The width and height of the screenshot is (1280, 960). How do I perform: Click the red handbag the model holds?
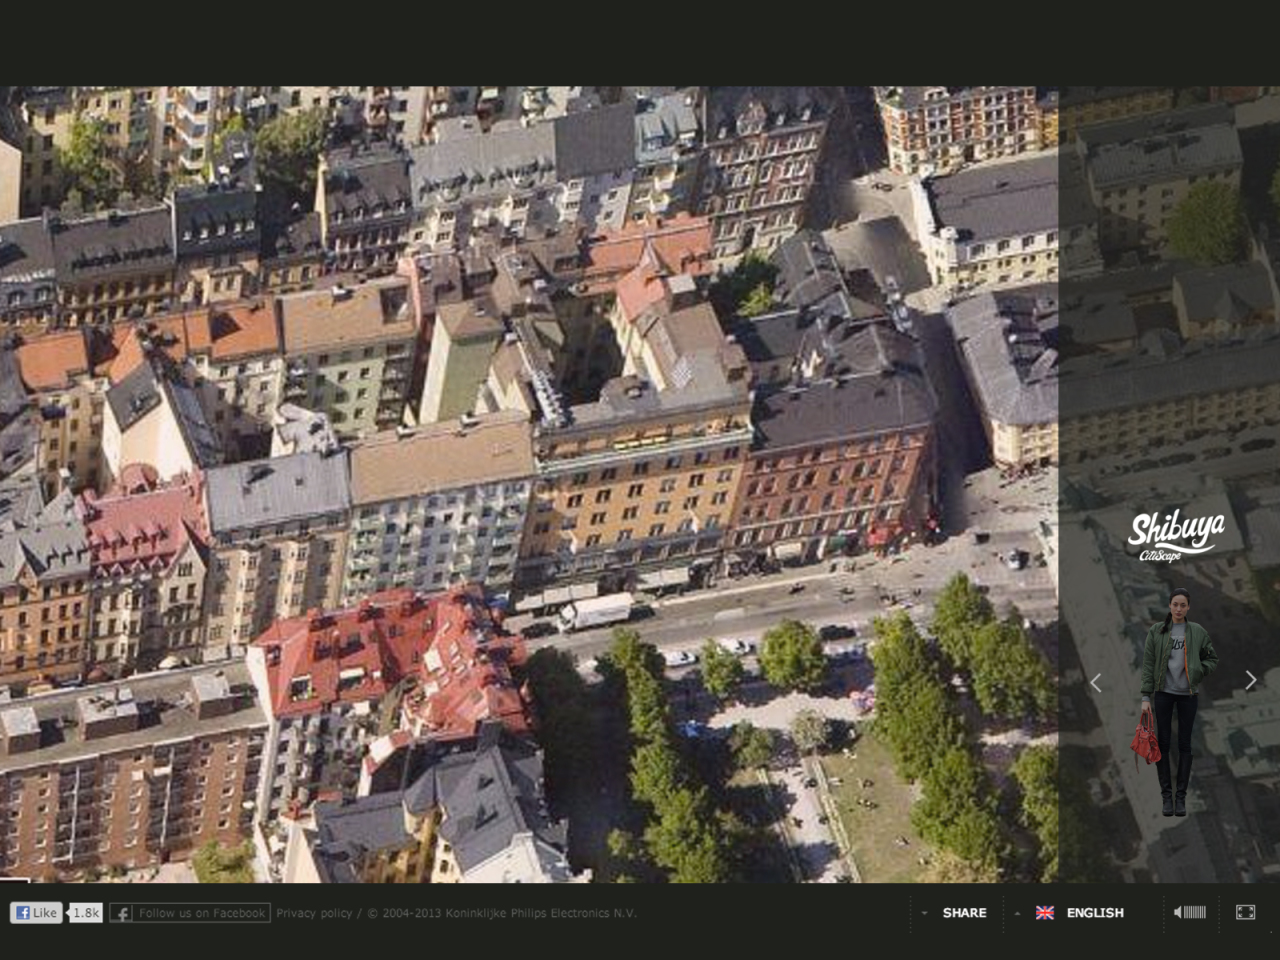coord(1146,740)
